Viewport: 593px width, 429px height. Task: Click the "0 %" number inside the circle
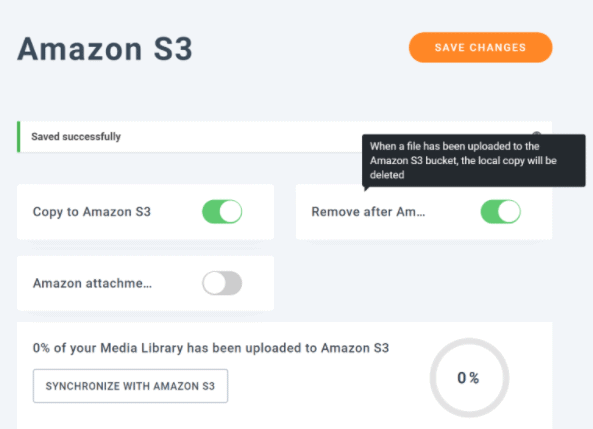[468, 378]
